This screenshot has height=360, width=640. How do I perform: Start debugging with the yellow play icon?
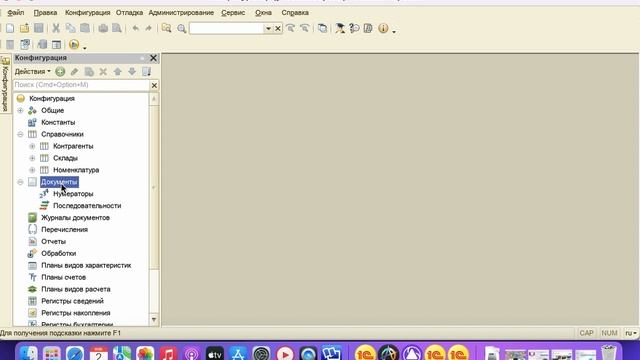pos(74,44)
